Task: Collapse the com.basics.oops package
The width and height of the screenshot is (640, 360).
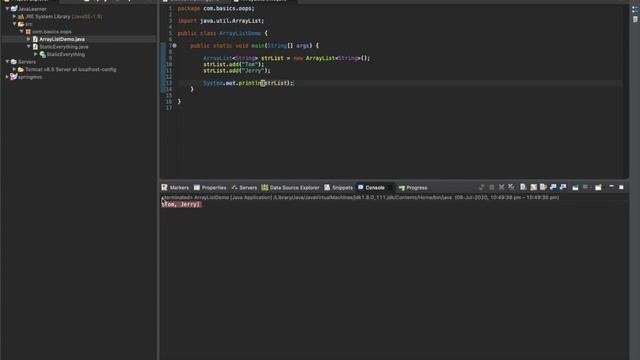Action: pos(22,31)
